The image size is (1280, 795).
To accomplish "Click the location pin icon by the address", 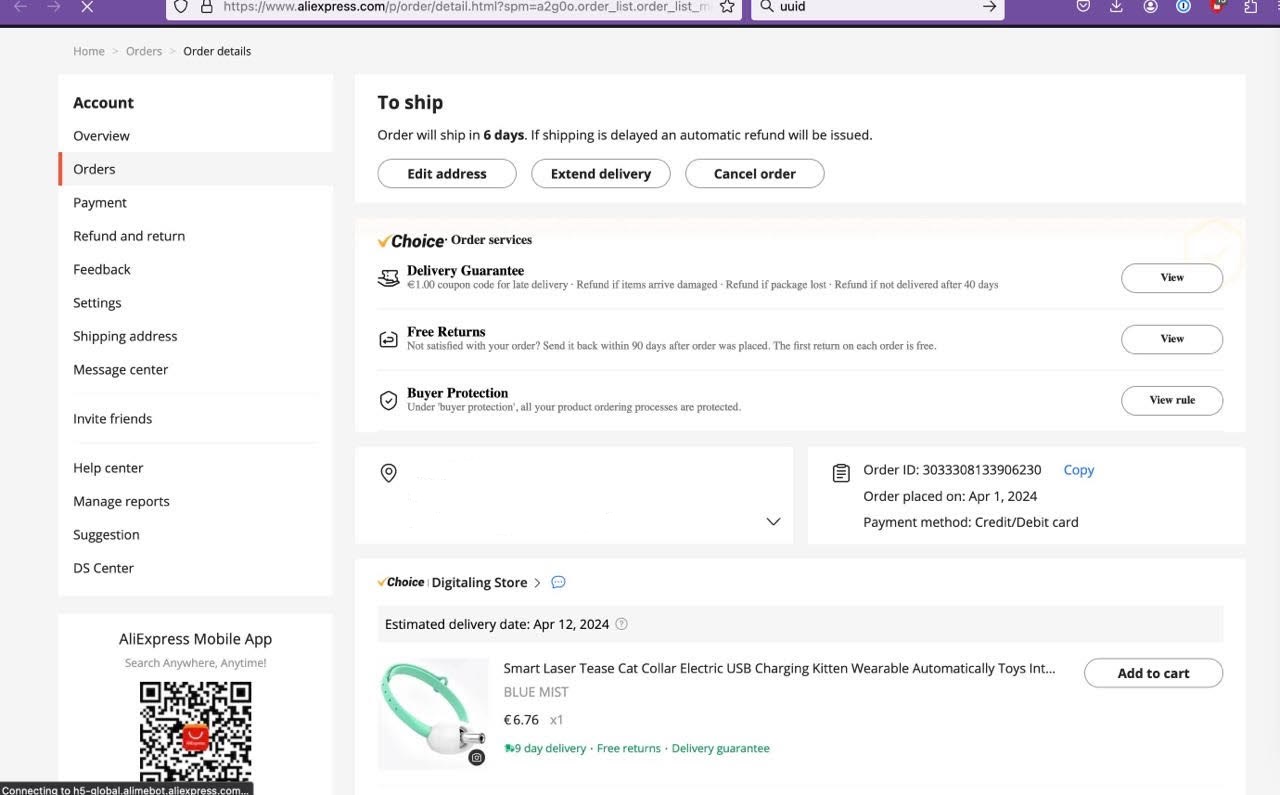I will (389, 473).
